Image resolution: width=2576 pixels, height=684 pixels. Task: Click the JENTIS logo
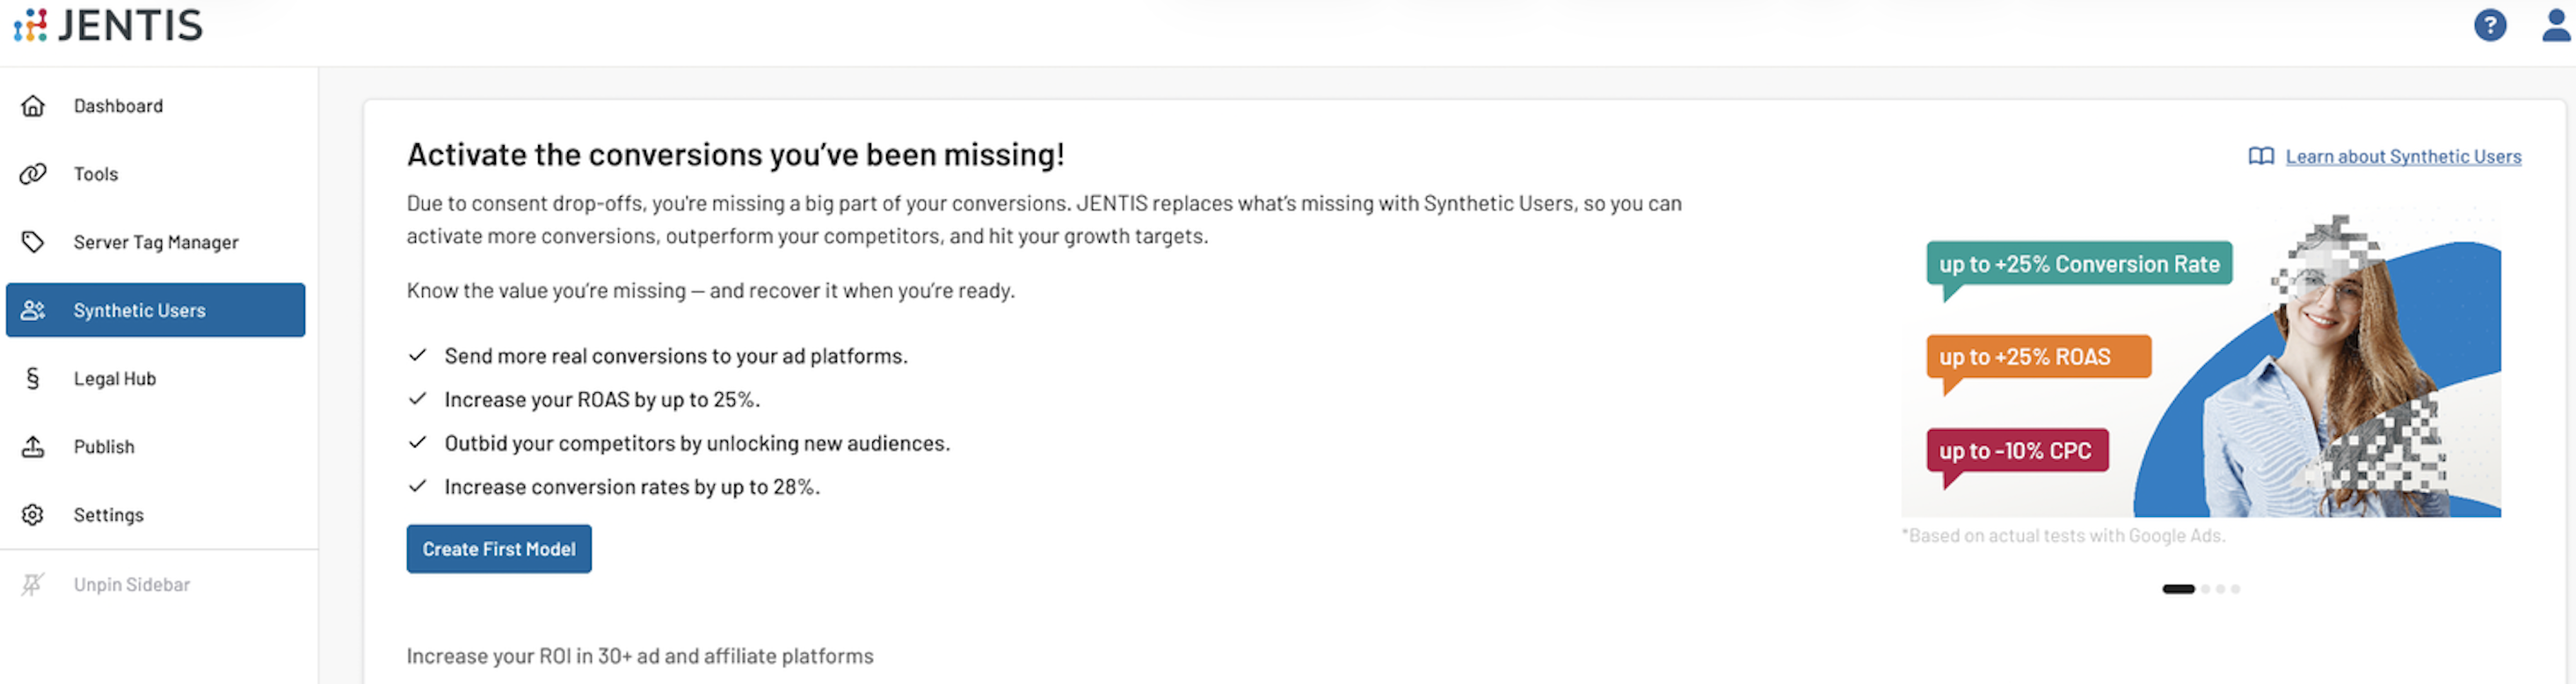[108, 25]
